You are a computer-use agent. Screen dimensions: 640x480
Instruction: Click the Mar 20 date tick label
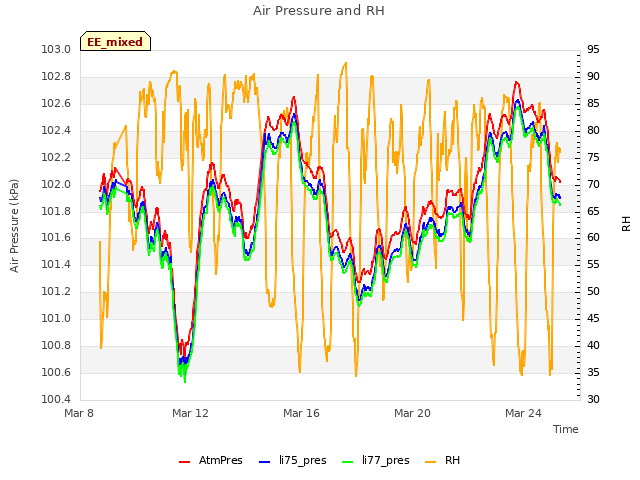coord(412,413)
